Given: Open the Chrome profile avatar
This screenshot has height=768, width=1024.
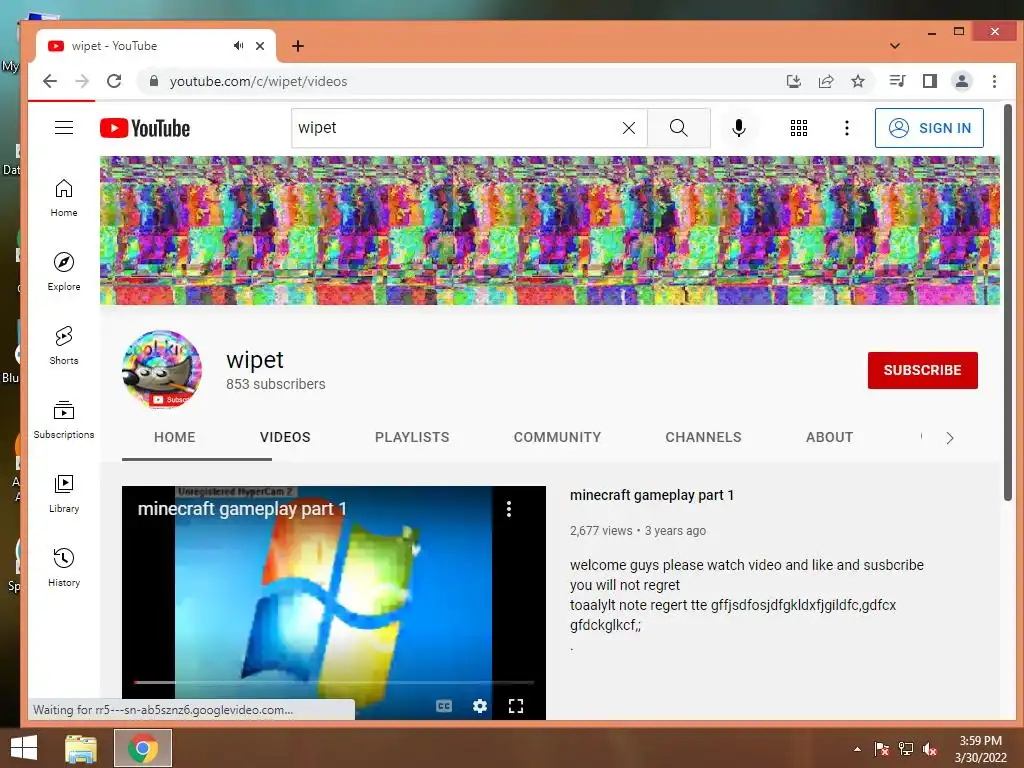Looking at the screenshot, I should [962, 81].
